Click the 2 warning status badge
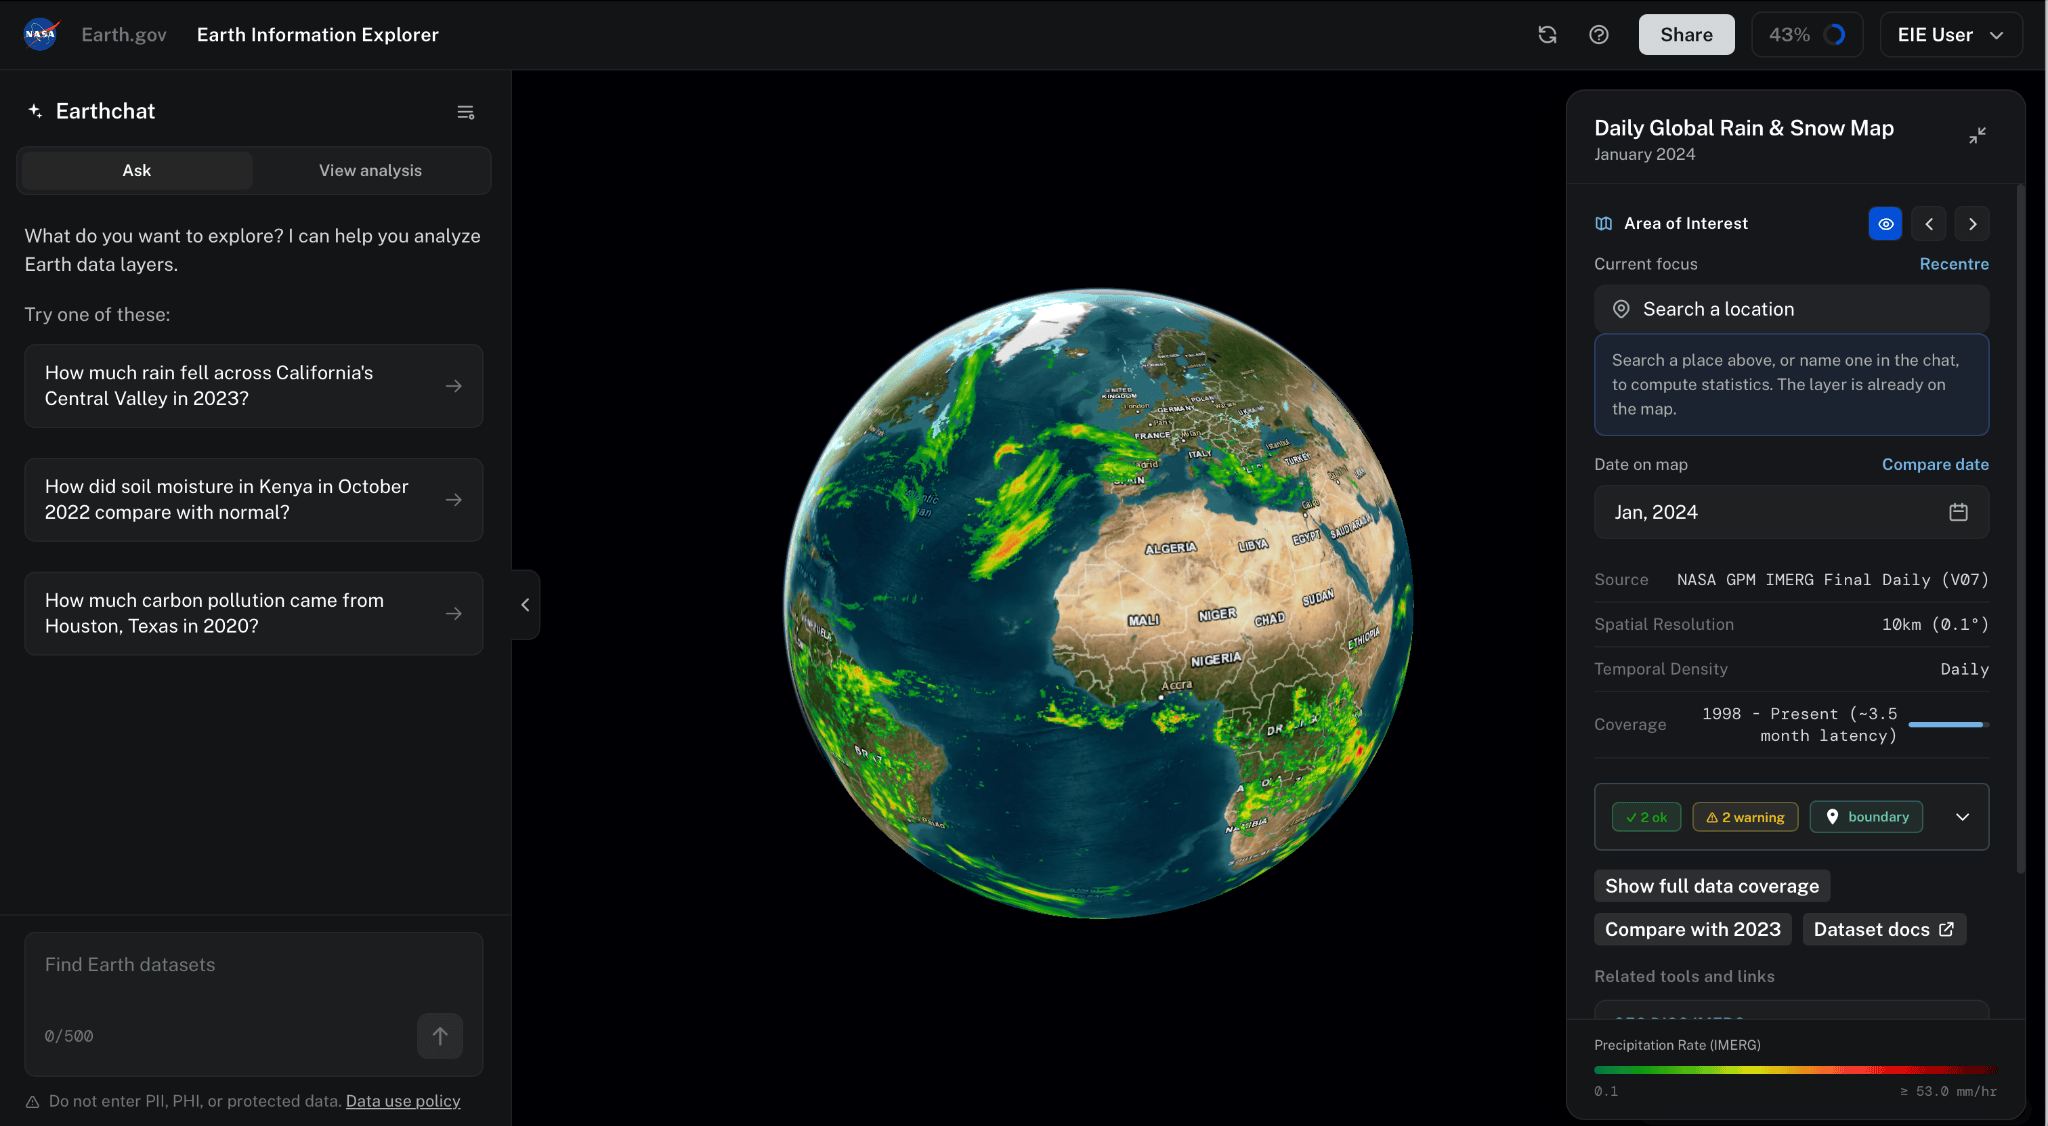Image resolution: width=2048 pixels, height=1126 pixels. point(1745,817)
